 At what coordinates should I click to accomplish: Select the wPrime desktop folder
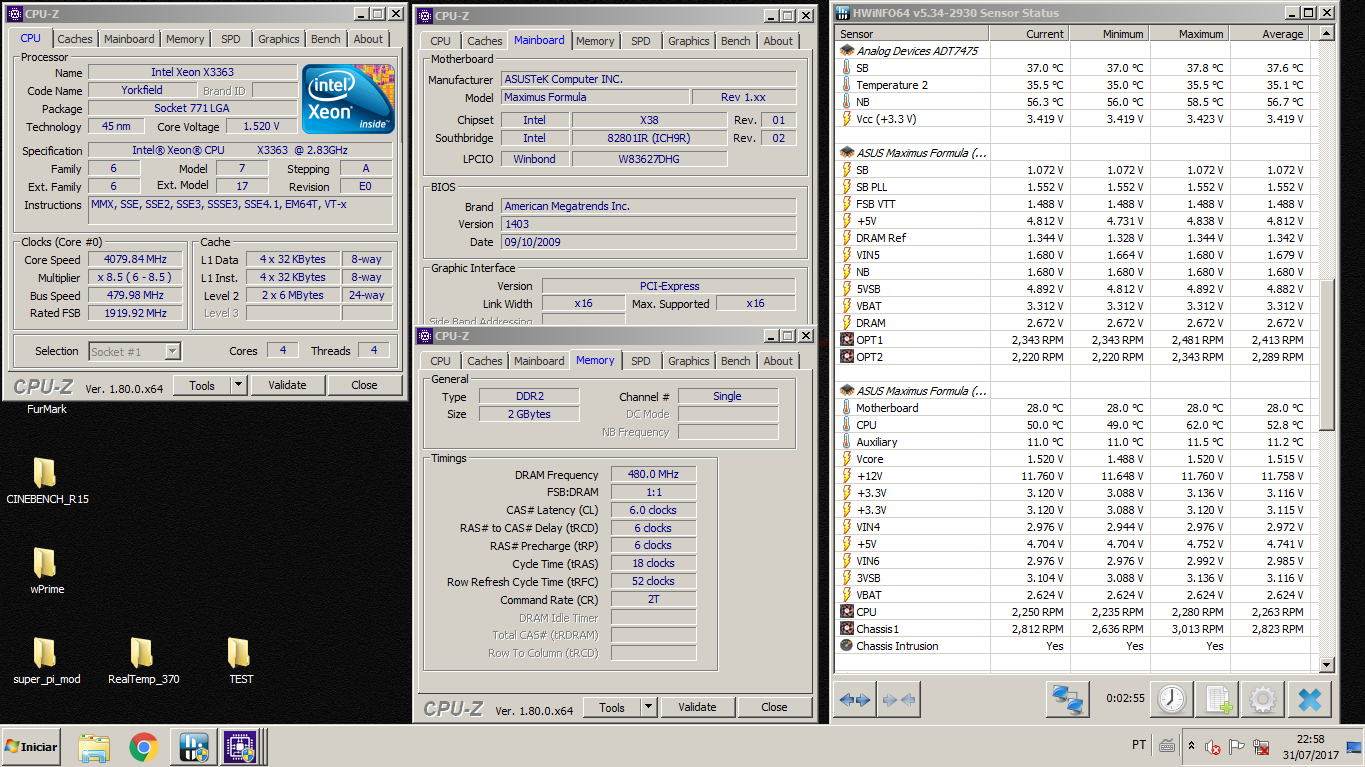[47, 572]
